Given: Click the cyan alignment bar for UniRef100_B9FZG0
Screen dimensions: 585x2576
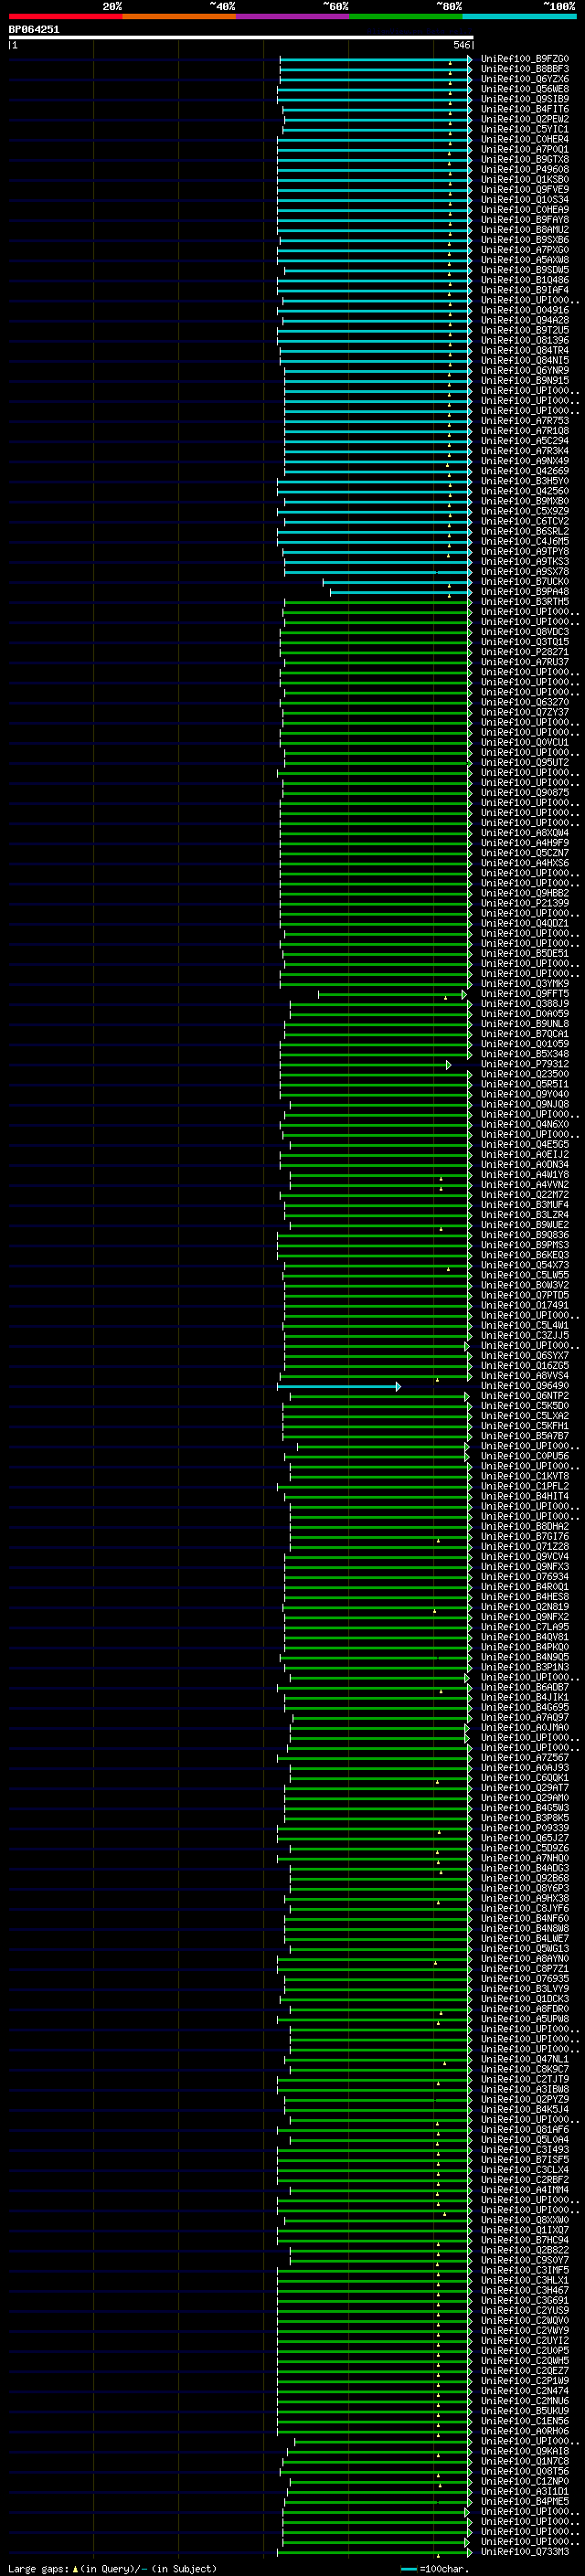Looking at the screenshot, I should 375,59.
